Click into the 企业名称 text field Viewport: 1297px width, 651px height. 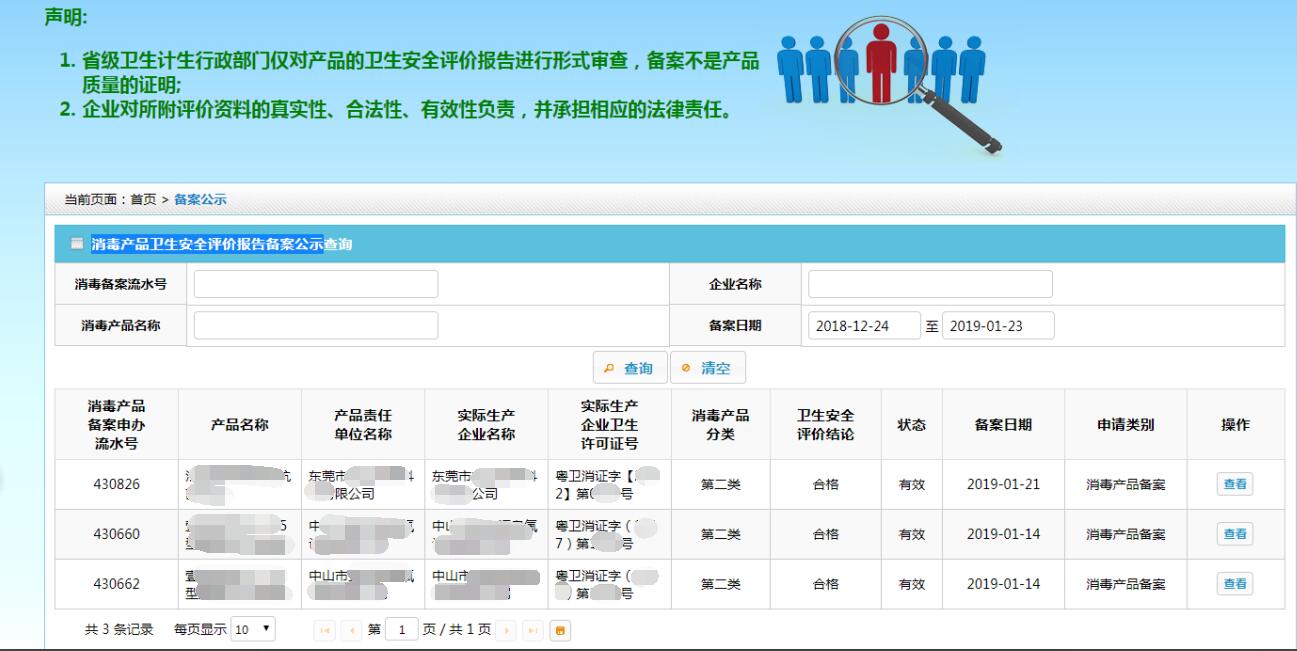(930, 284)
